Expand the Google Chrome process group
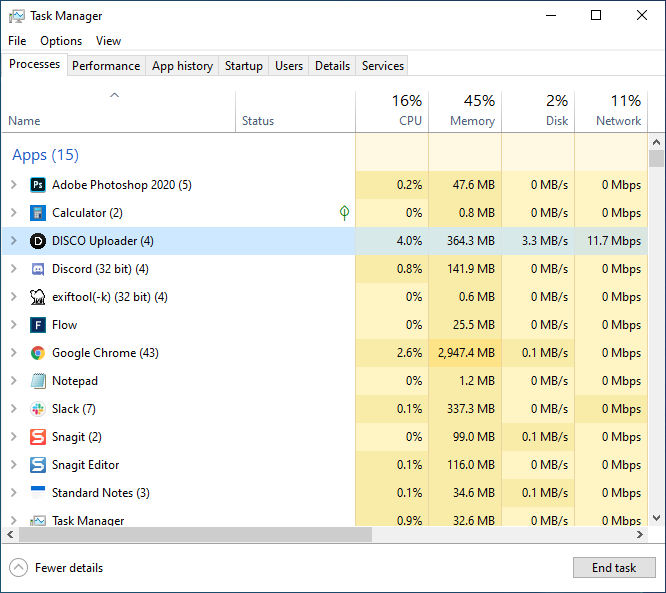Image resolution: width=666 pixels, height=593 pixels. [x=14, y=353]
